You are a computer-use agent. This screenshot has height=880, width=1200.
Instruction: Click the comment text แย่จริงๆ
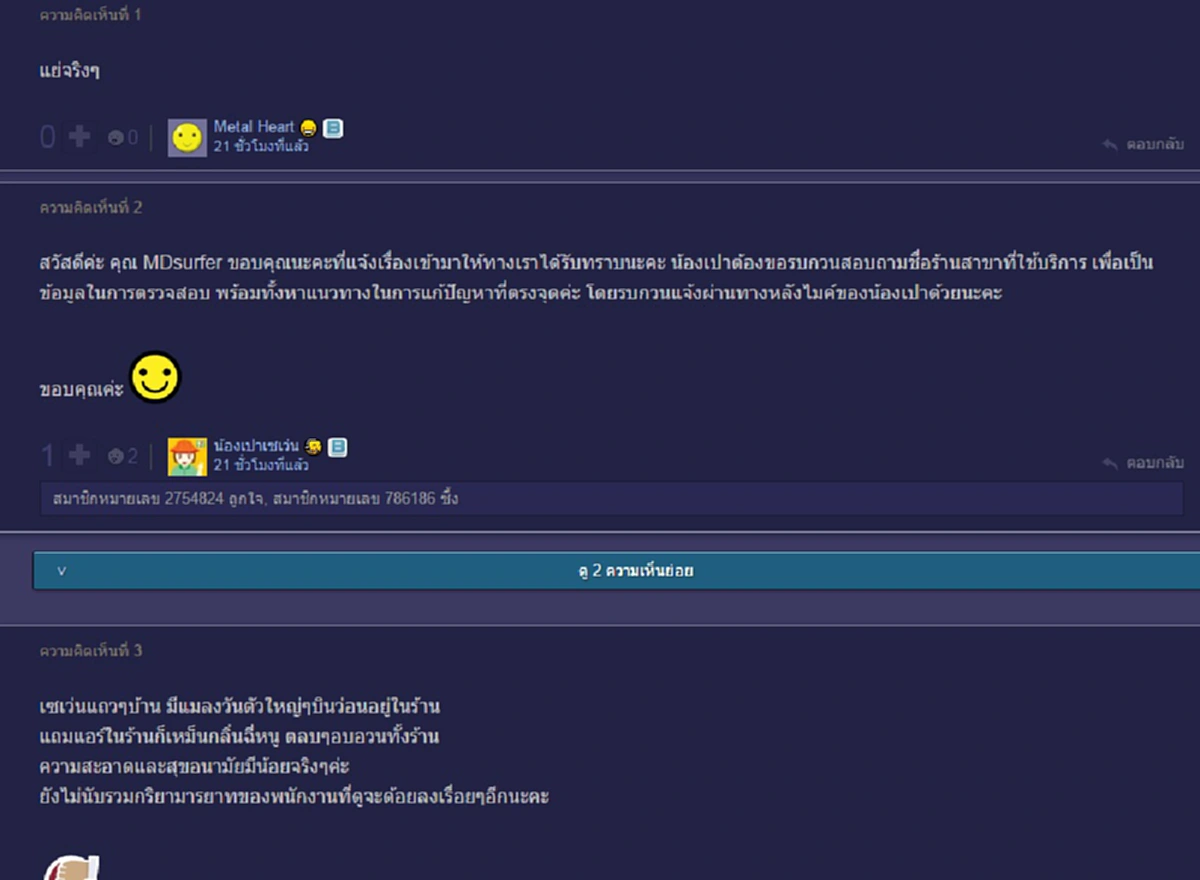point(69,72)
